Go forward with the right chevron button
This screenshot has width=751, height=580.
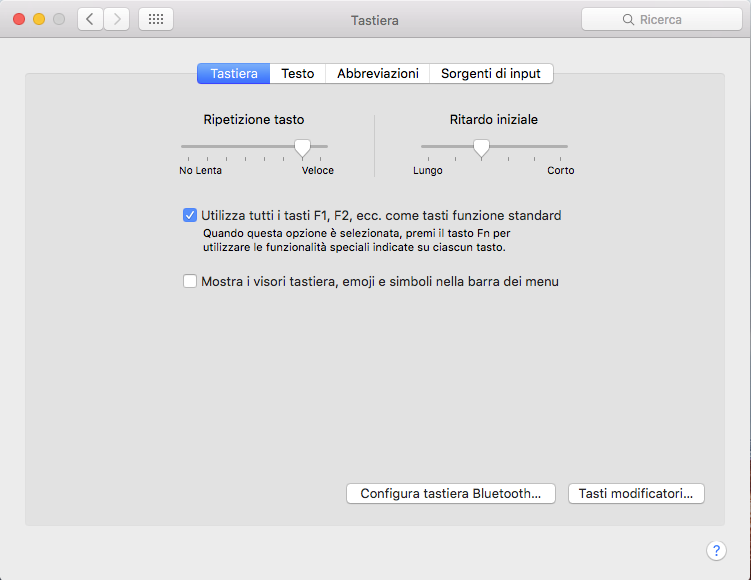(117, 20)
